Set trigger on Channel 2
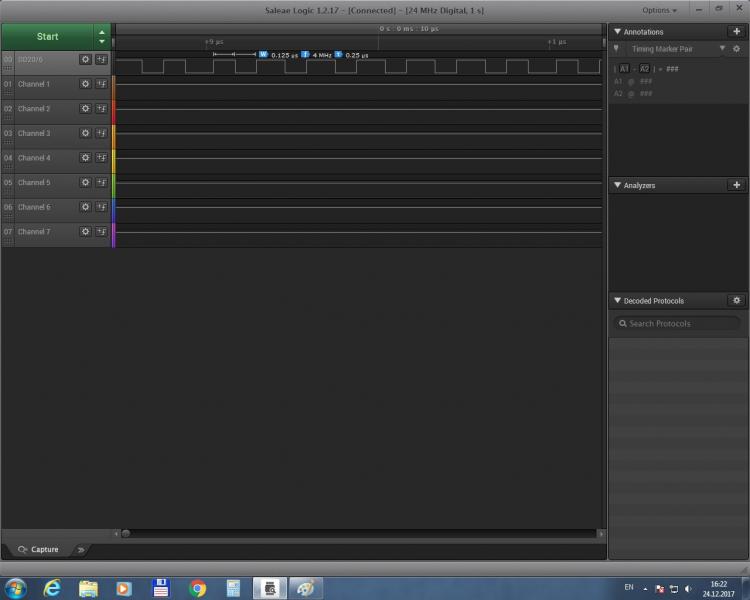 click(101, 109)
